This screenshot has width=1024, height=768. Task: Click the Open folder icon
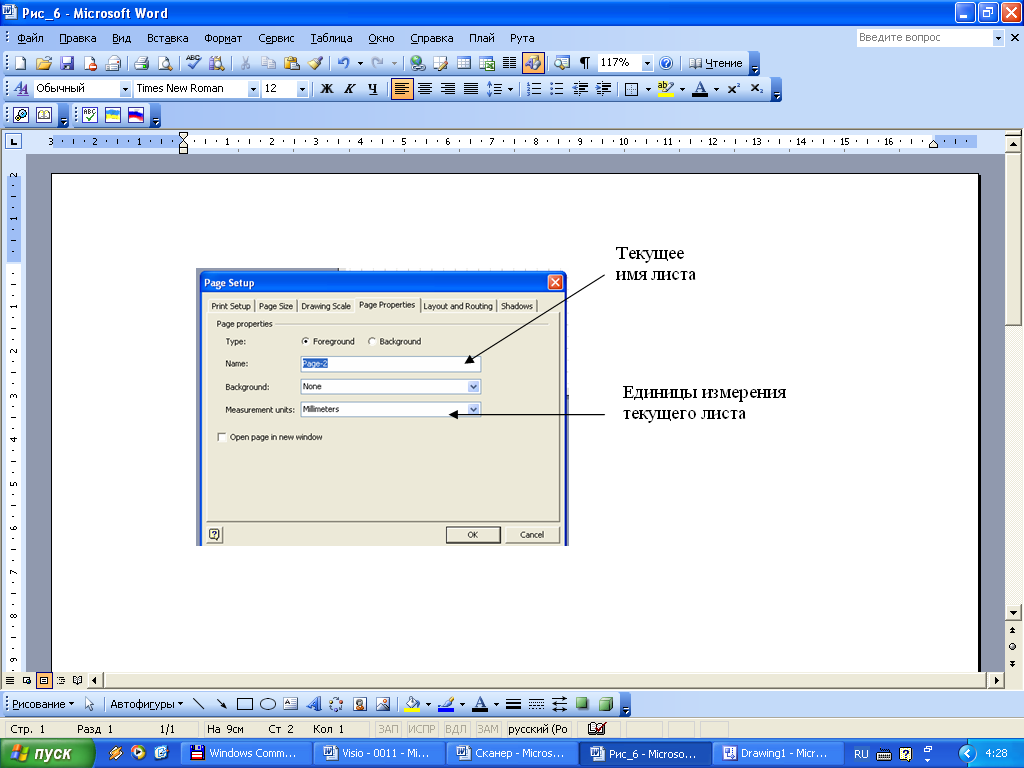tap(44, 63)
